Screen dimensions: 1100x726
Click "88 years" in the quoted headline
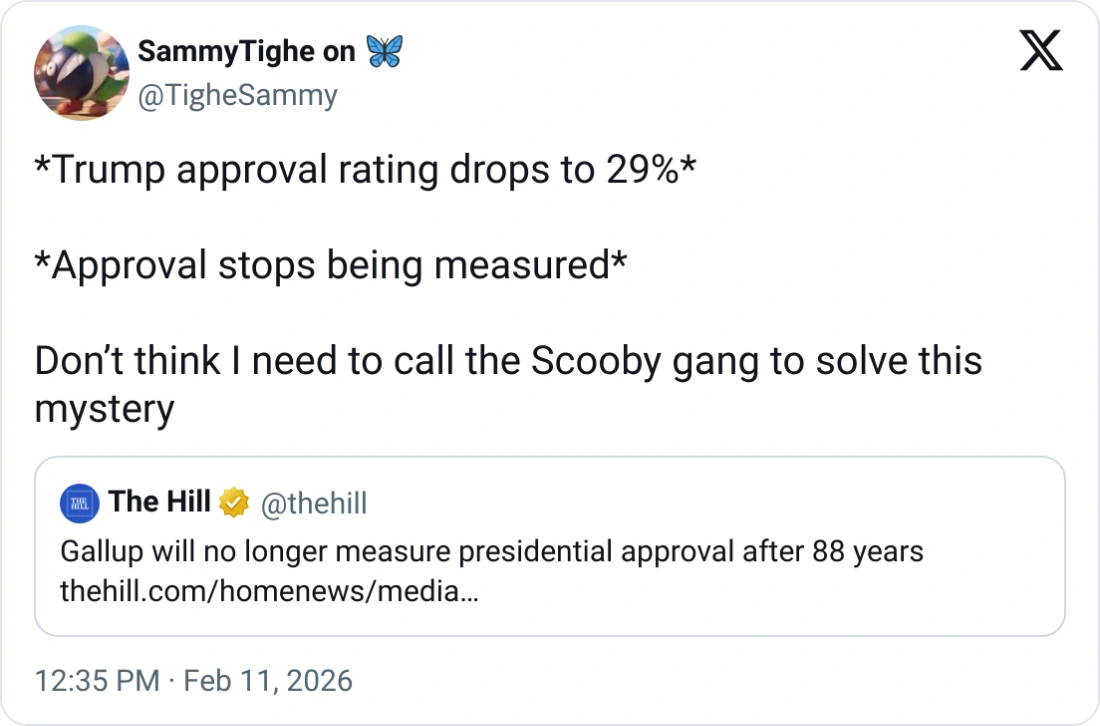point(866,551)
